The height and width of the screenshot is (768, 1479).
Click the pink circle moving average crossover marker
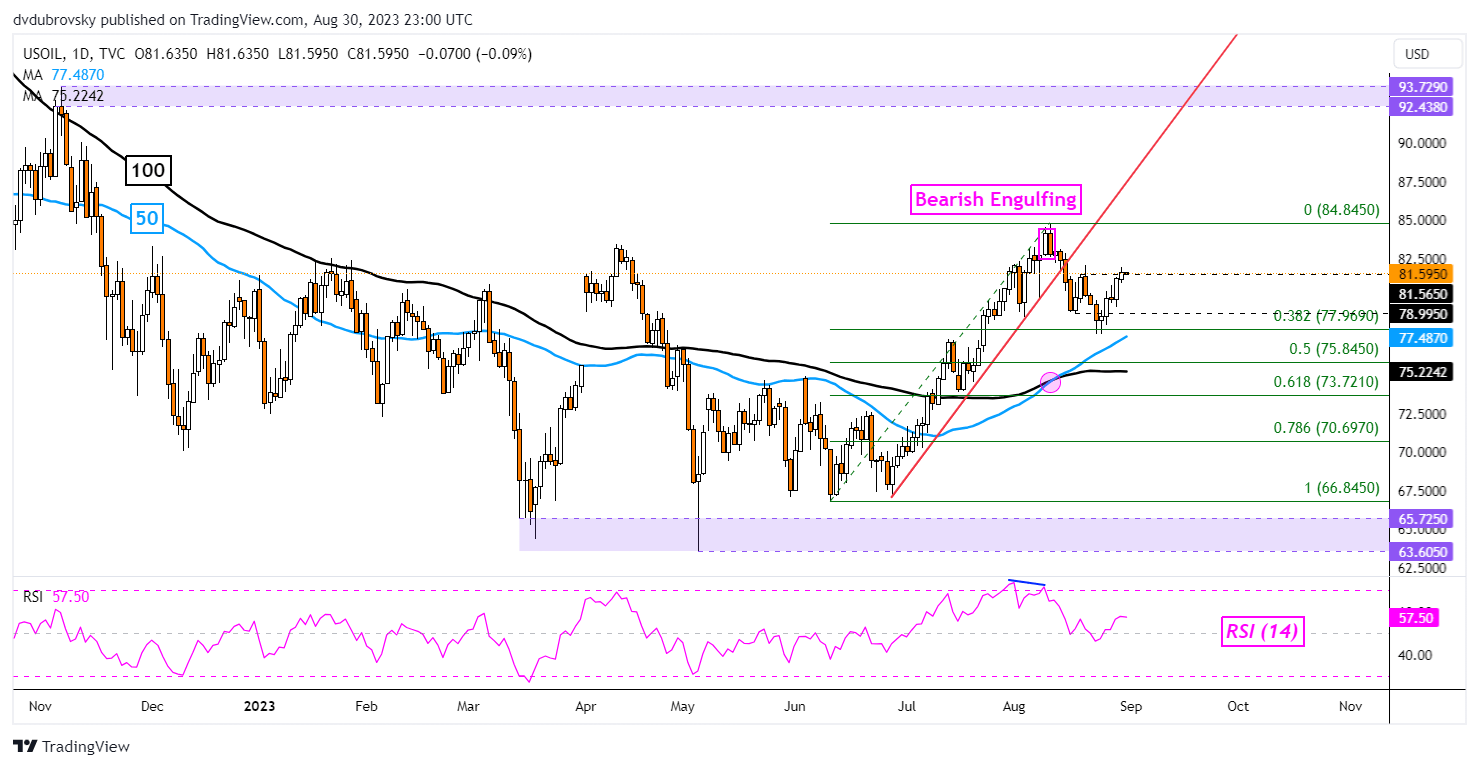[1050, 382]
